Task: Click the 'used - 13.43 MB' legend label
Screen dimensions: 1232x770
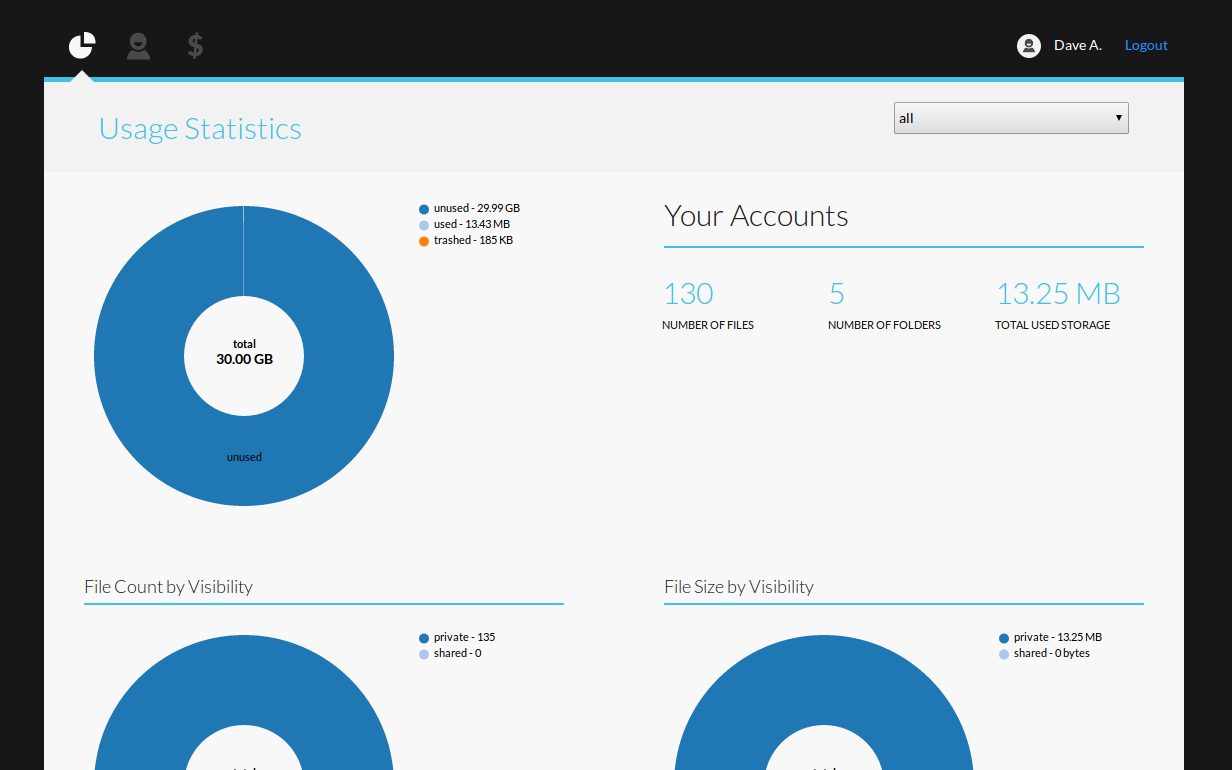Action: pos(472,224)
